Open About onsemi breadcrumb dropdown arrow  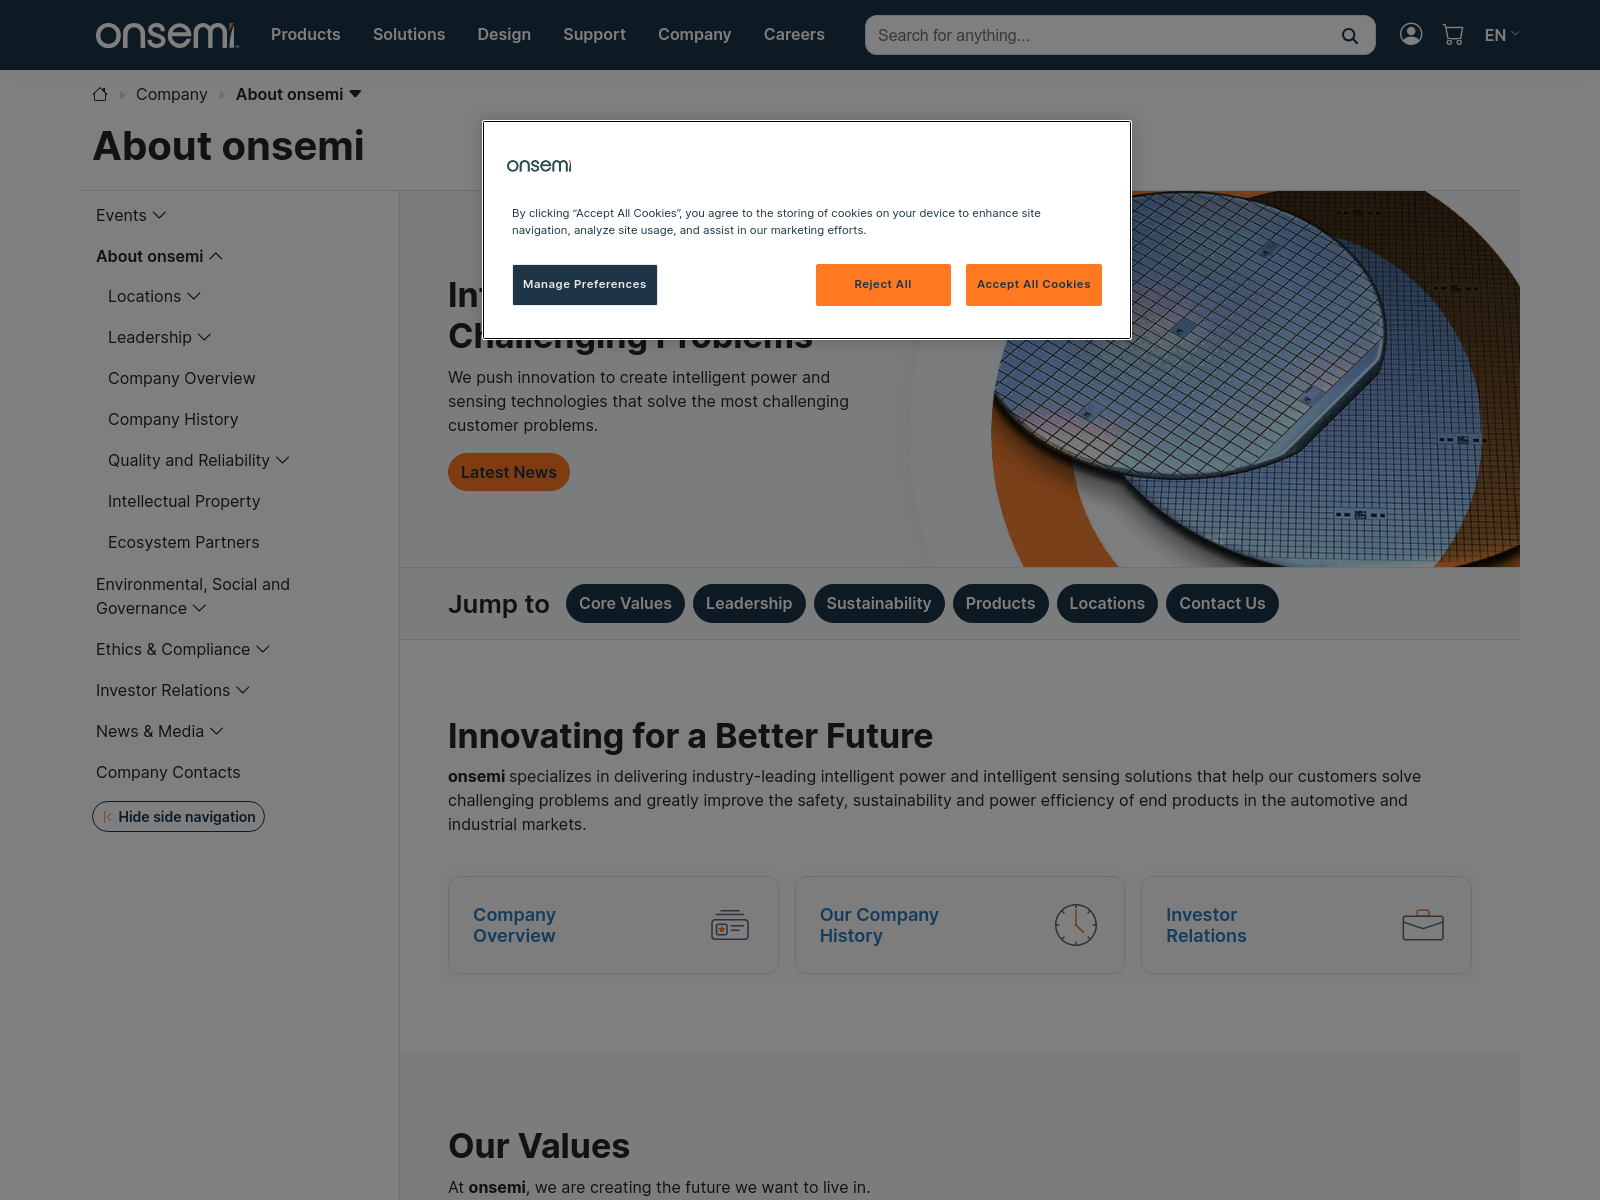pos(355,94)
